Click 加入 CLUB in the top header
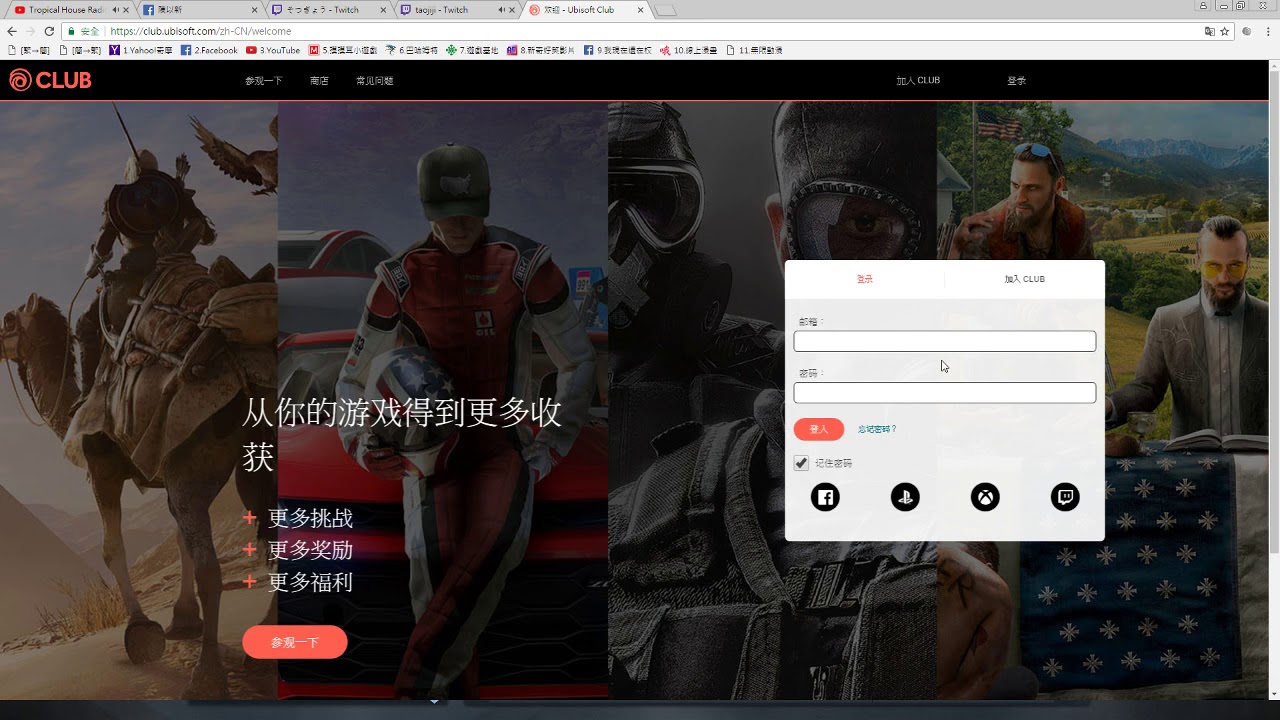 [918, 80]
